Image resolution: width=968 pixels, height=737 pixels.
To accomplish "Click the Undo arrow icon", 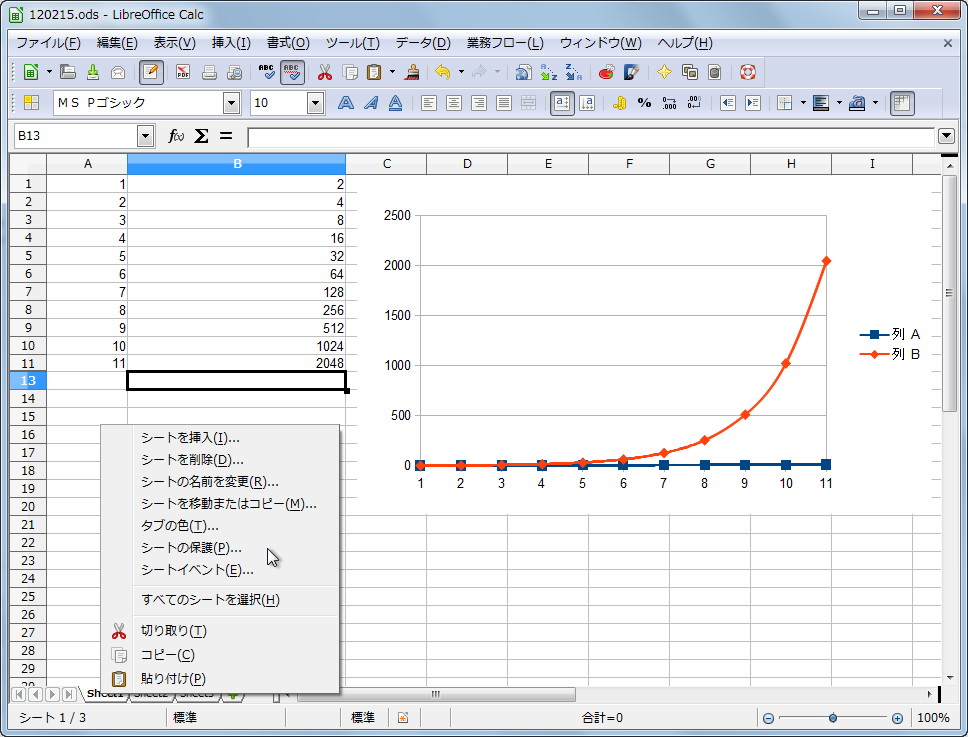I will [x=443, y=72].
